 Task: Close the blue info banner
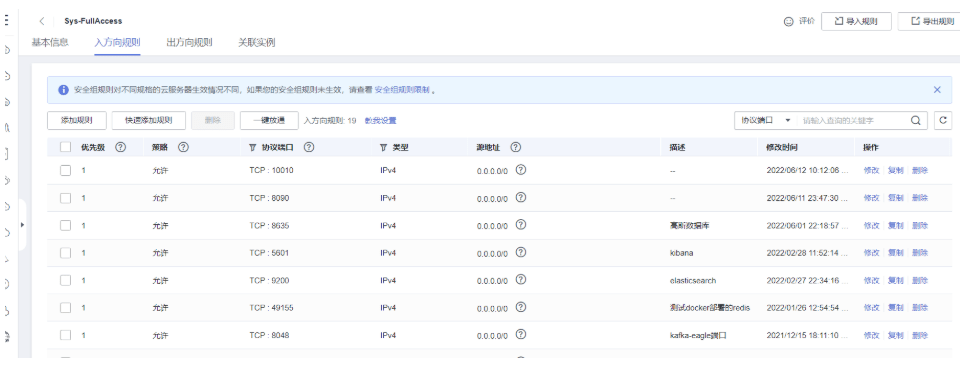tap(937, 90)
